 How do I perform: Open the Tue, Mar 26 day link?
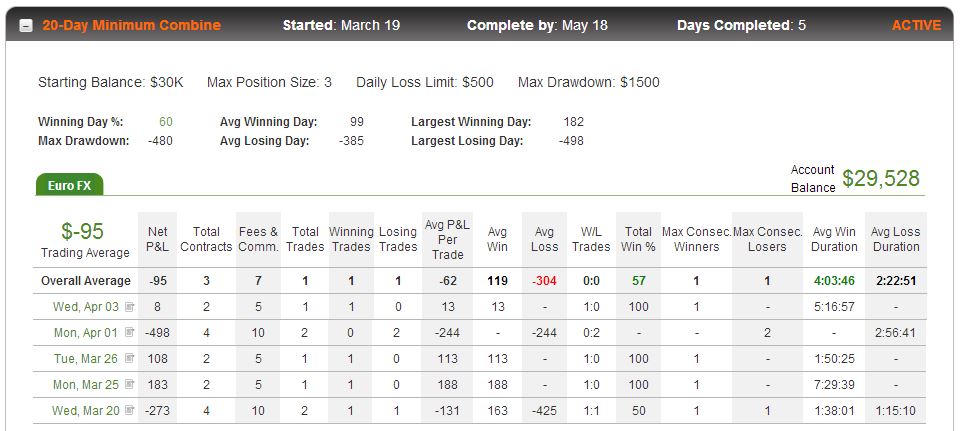pyautogui.click(x=86, y=359)
